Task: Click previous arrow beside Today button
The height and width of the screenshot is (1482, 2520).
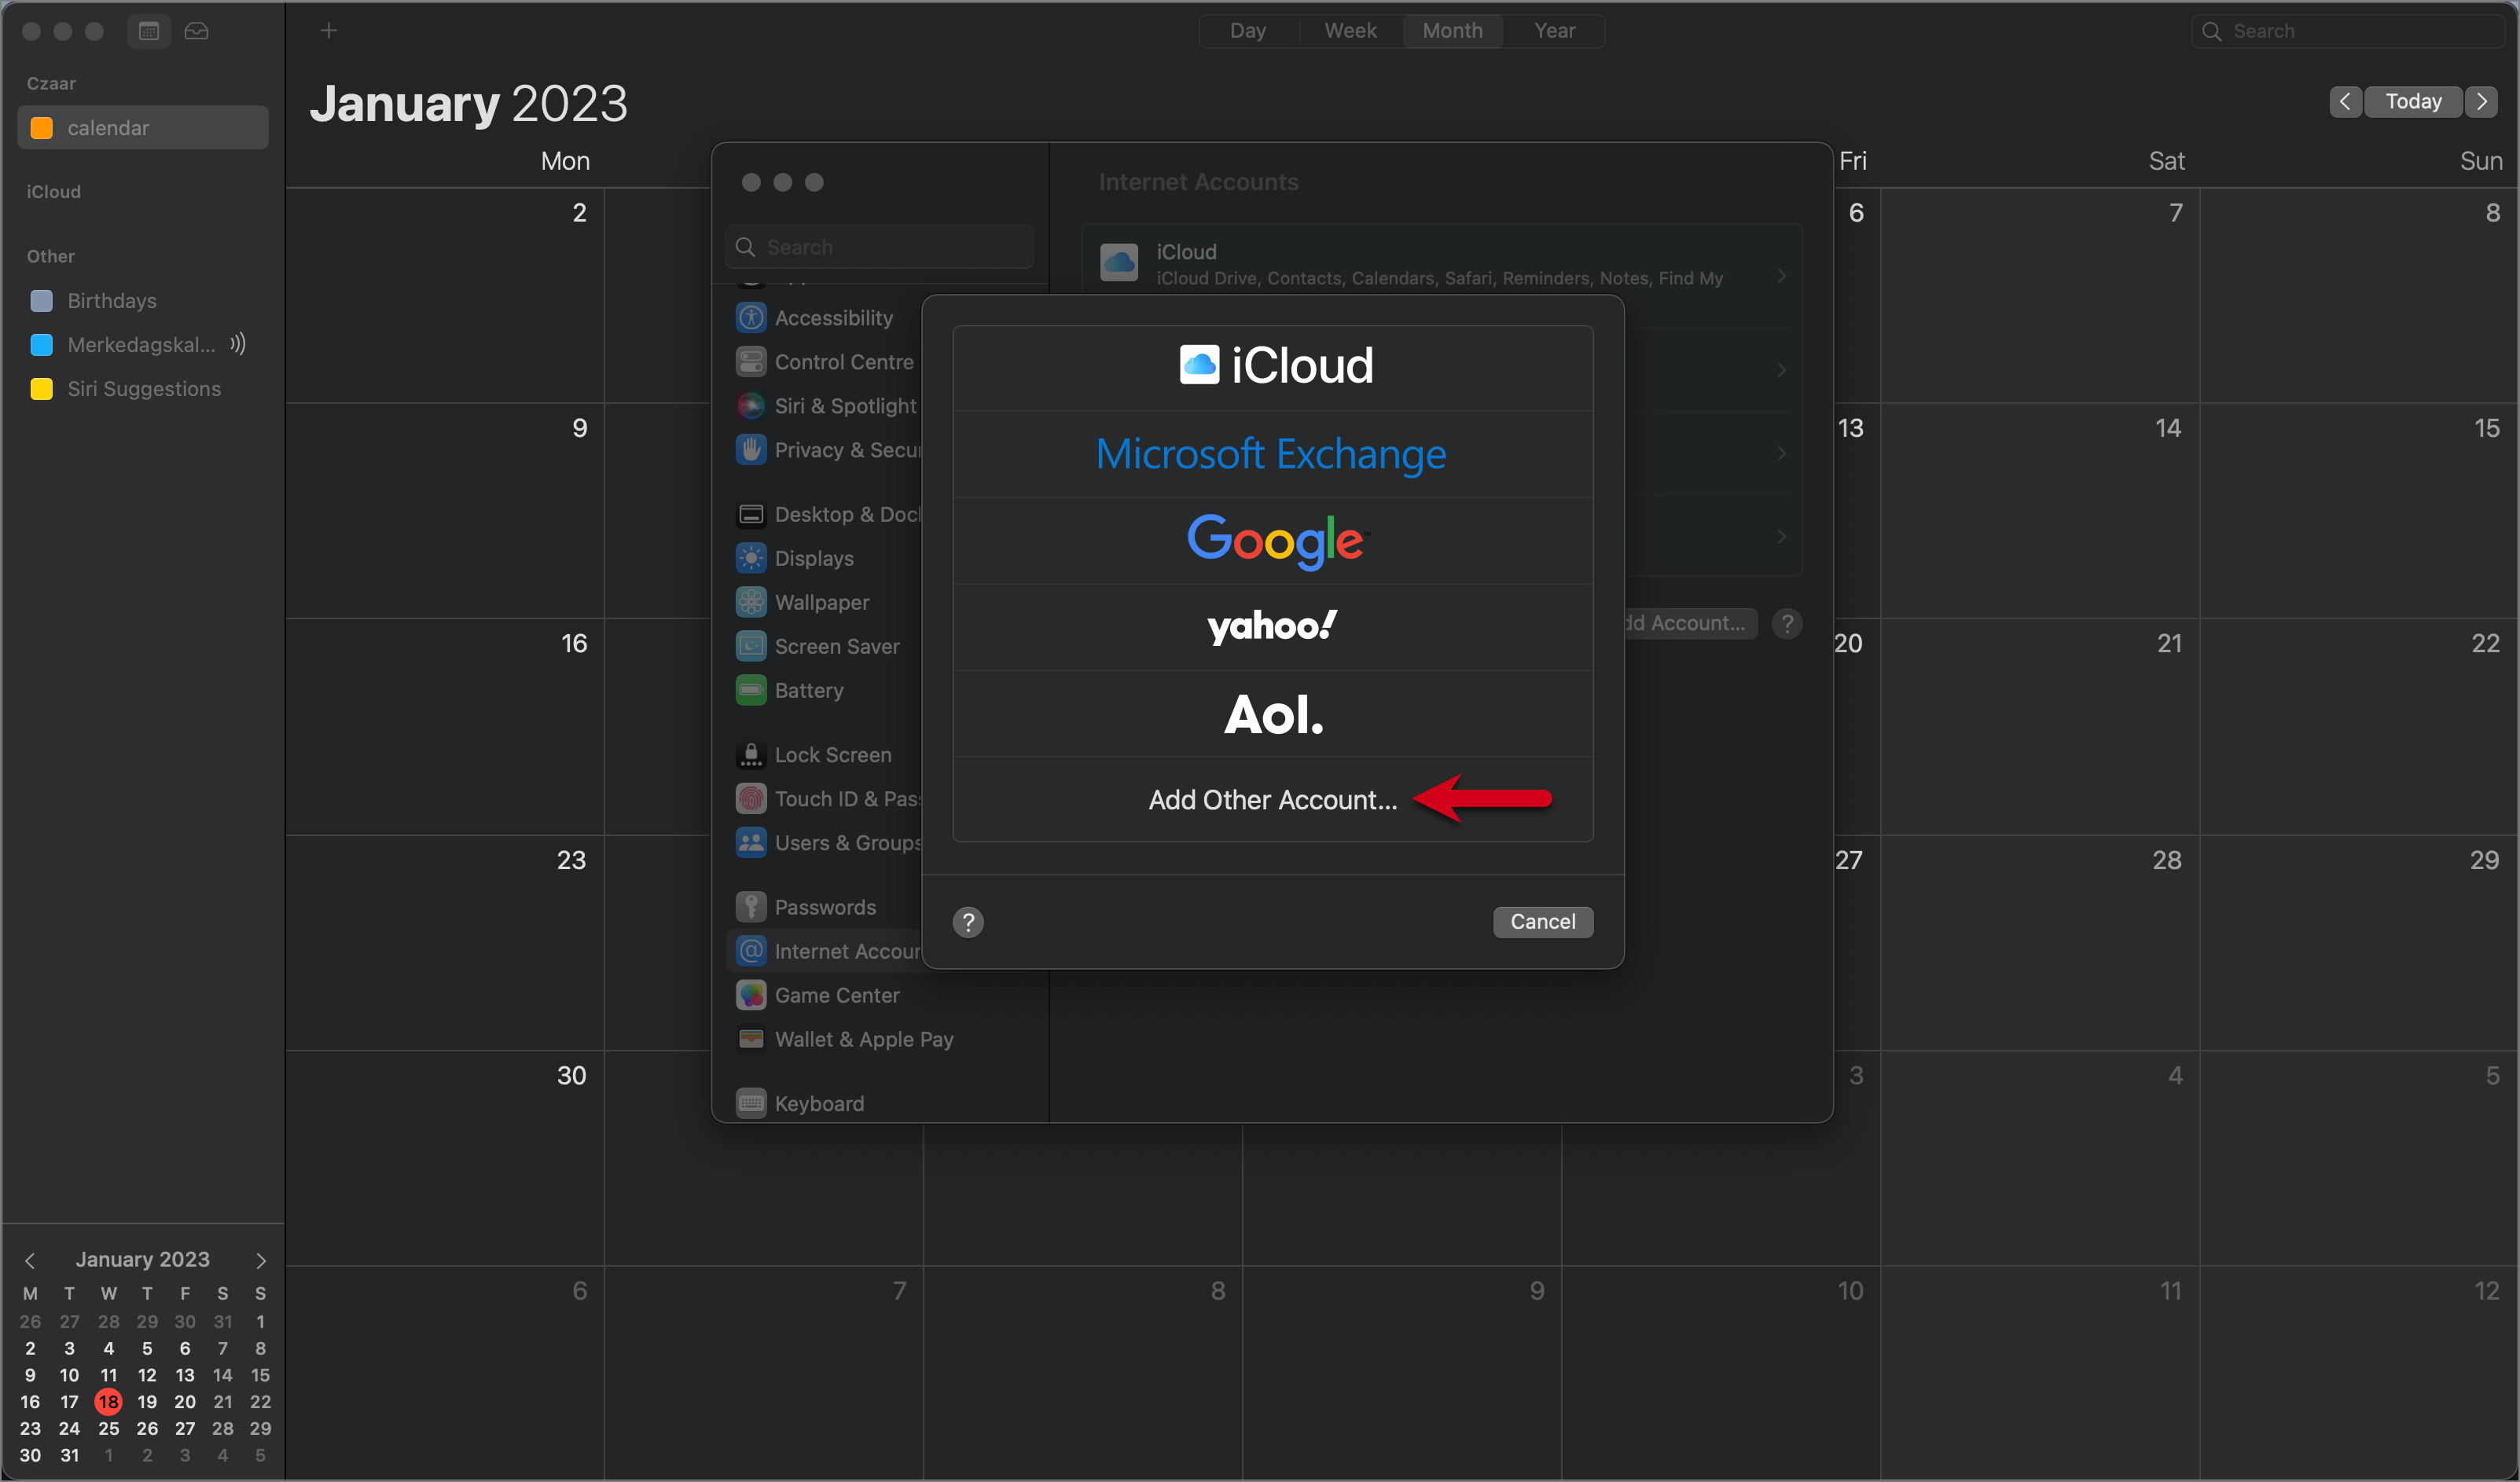Action: [x=2345, y=102]
